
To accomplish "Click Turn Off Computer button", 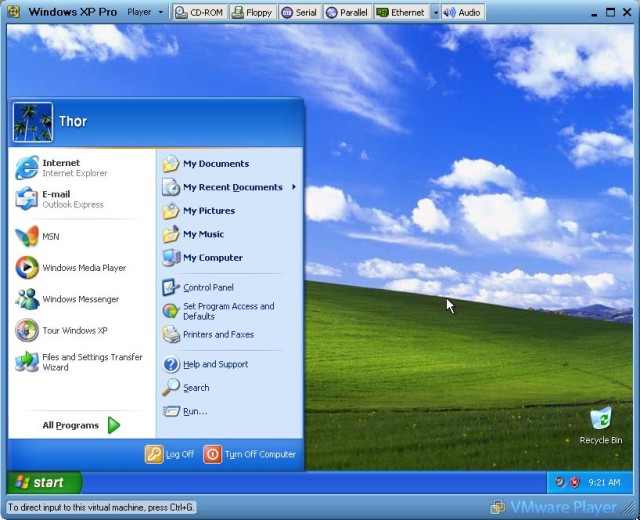I will point(249,454).
